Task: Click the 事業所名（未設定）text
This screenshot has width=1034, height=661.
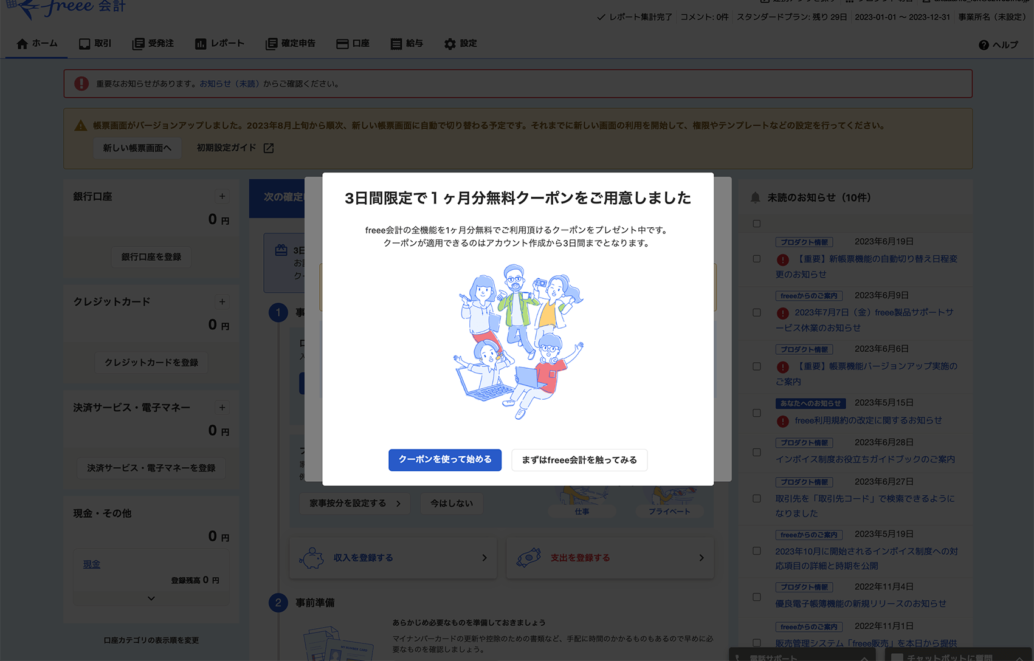Action: point(992,17)
